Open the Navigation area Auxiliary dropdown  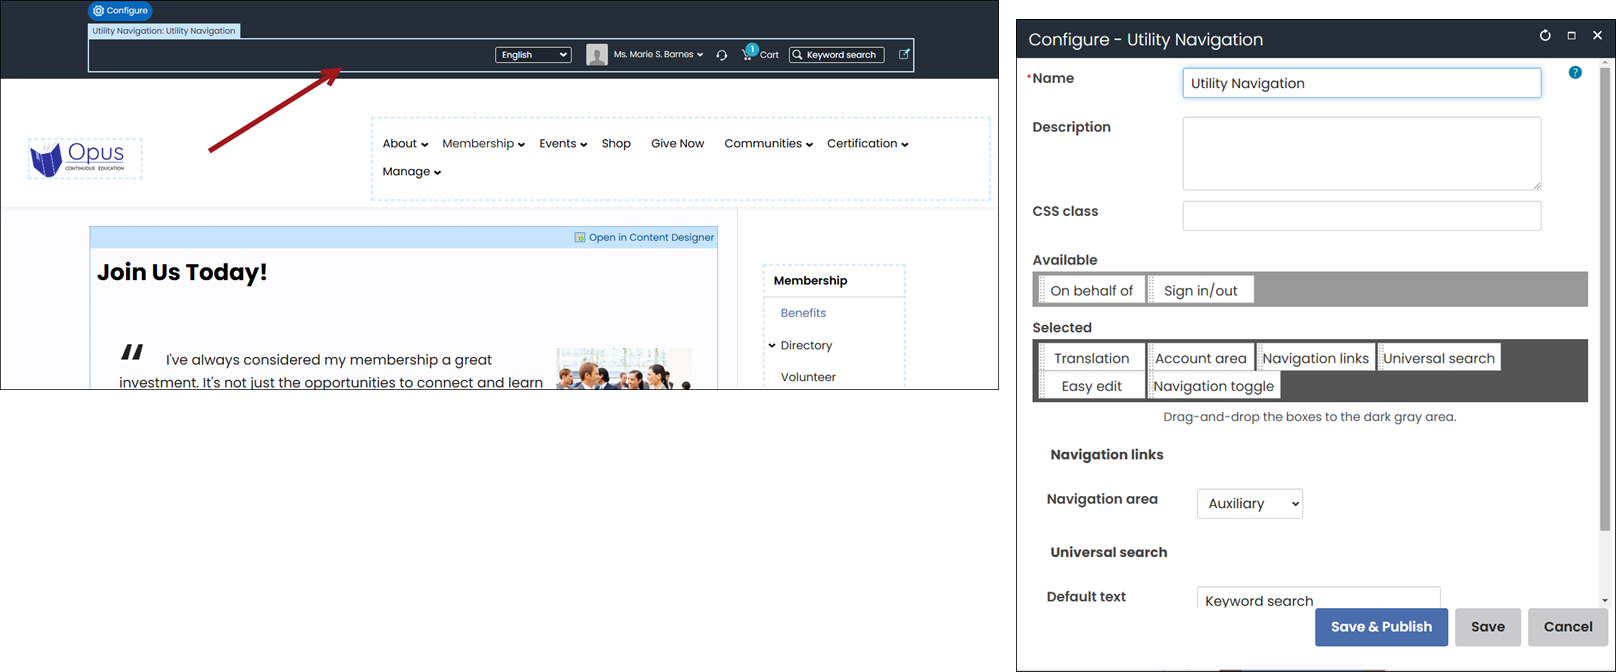coord(1249,504)
